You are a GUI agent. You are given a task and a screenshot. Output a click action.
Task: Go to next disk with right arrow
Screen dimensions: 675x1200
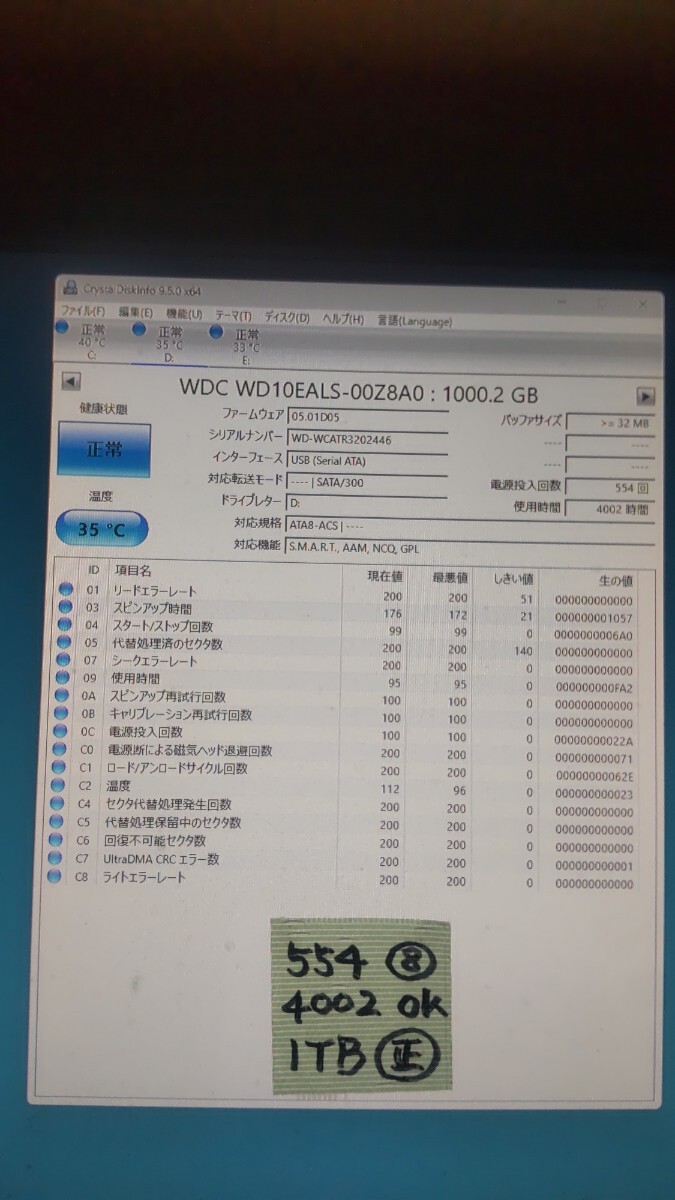[645, 396]
